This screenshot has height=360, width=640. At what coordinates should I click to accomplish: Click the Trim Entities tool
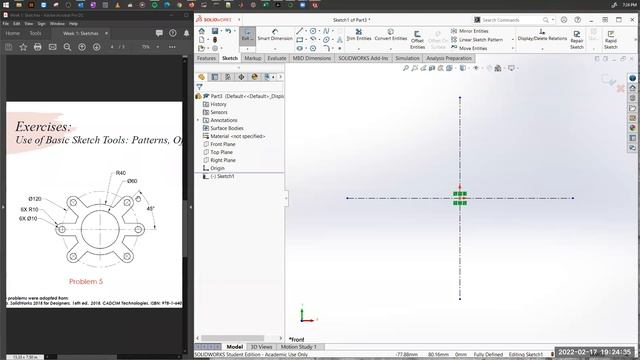pos(359,35)
